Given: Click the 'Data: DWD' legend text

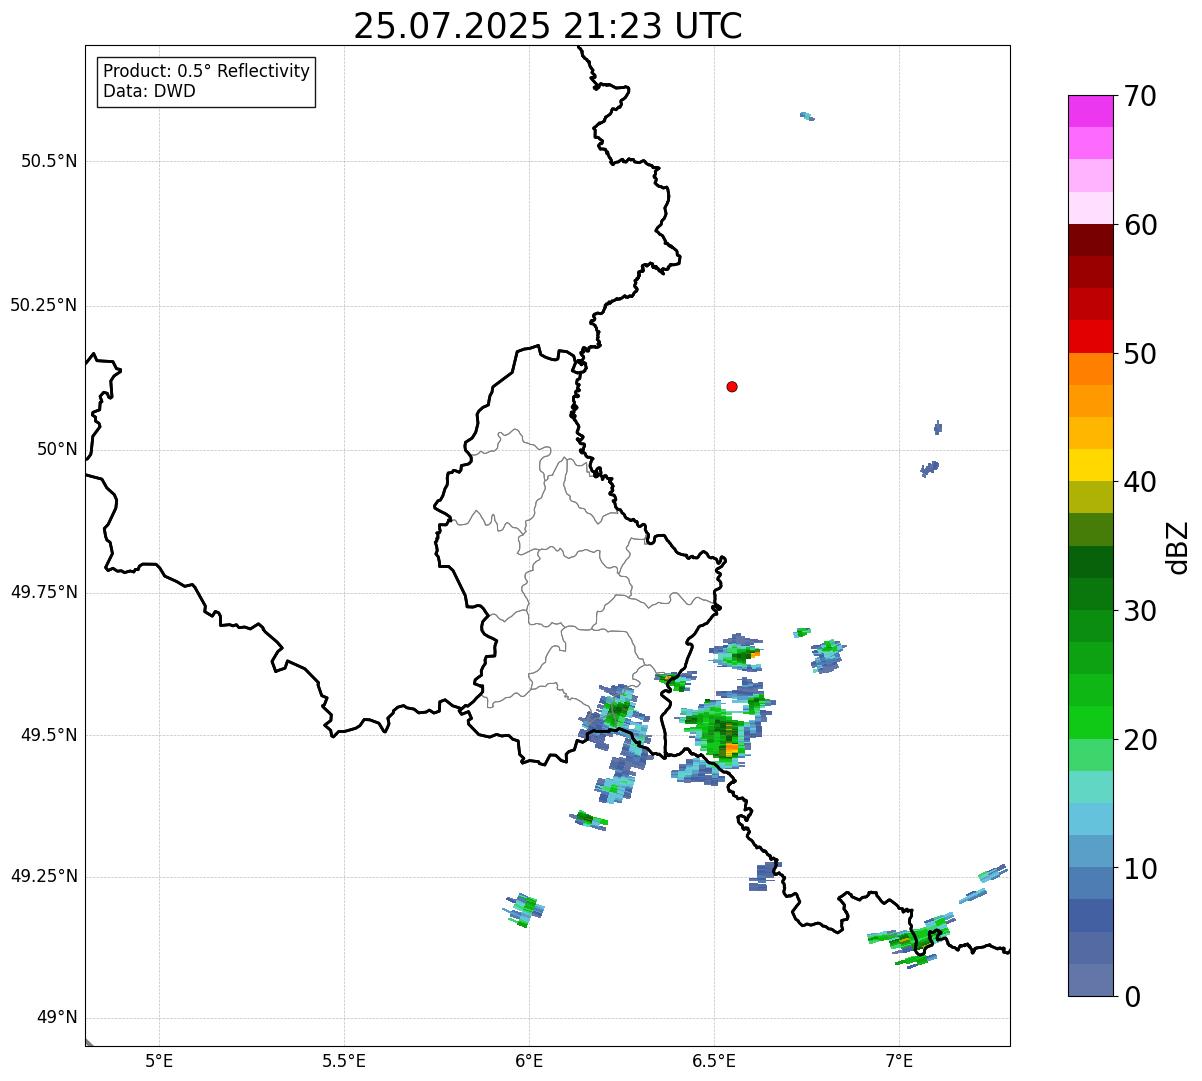Looking at the screenshot, I should click(x=149, y=91).
